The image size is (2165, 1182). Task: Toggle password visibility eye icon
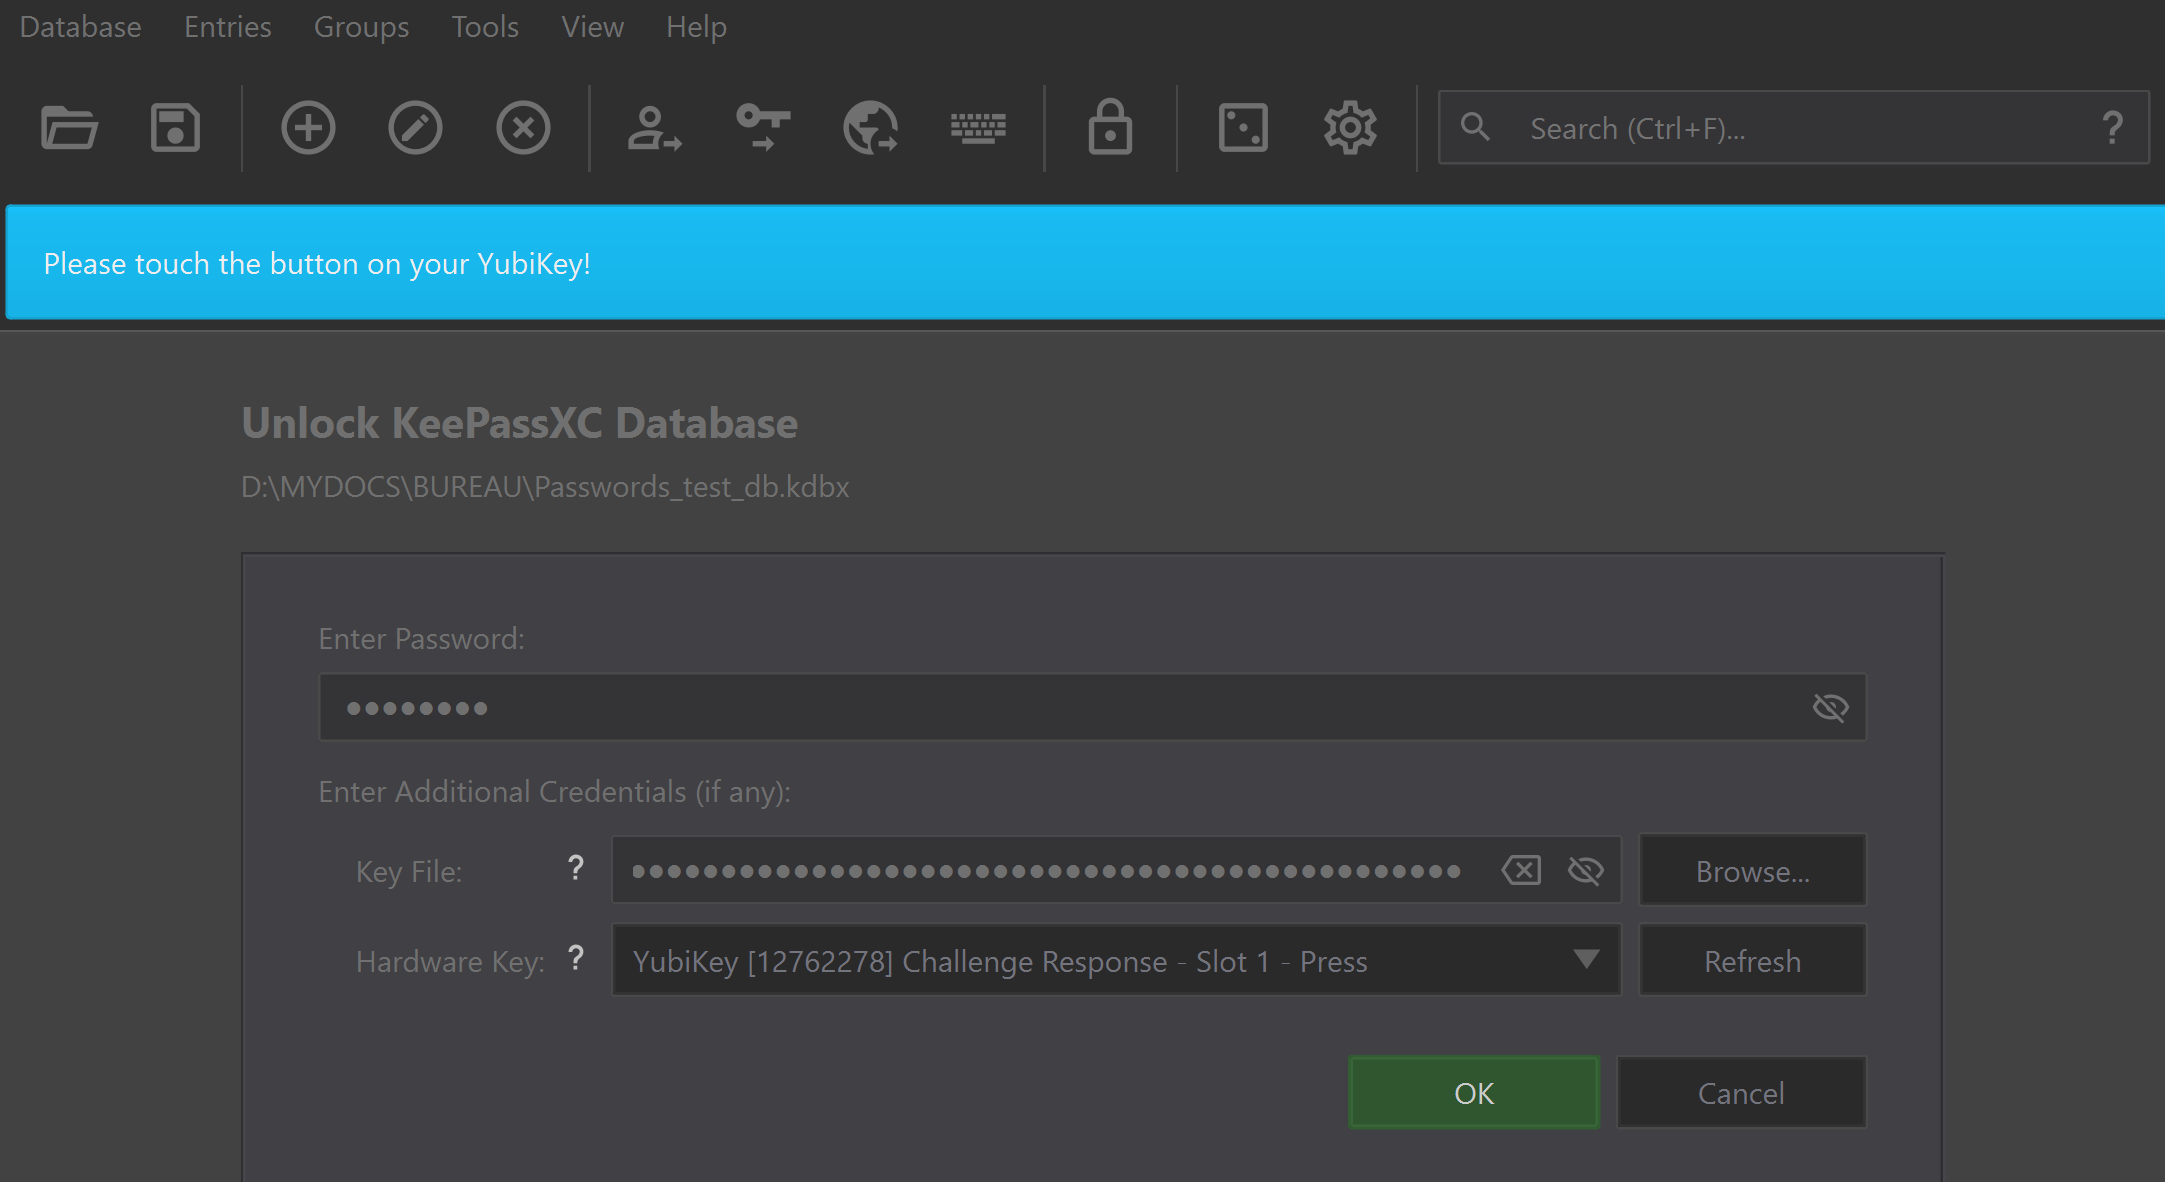point(1830,708)
